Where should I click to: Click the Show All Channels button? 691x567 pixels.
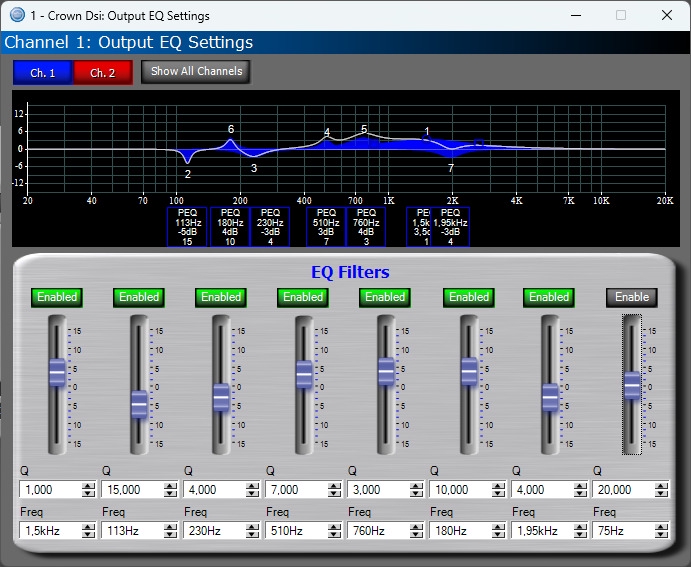[196, 71]
